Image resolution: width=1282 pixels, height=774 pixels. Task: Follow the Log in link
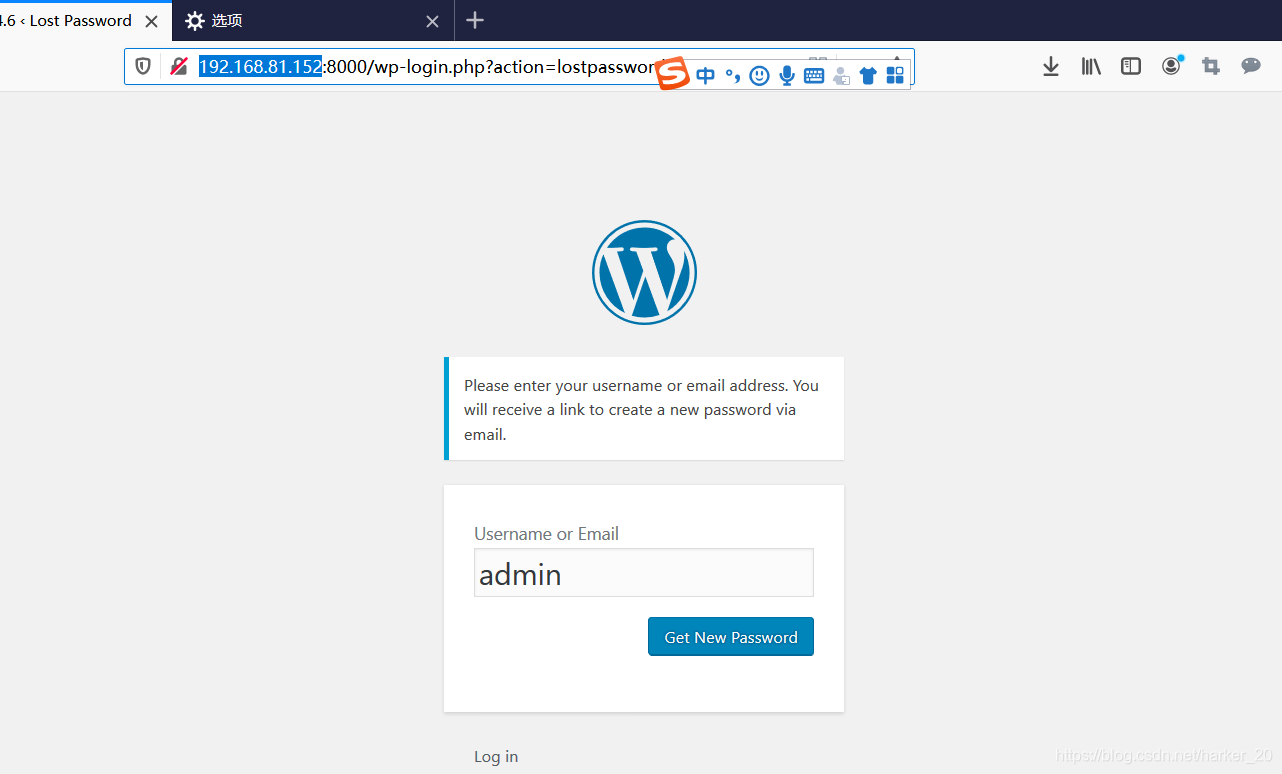[496, 756]
